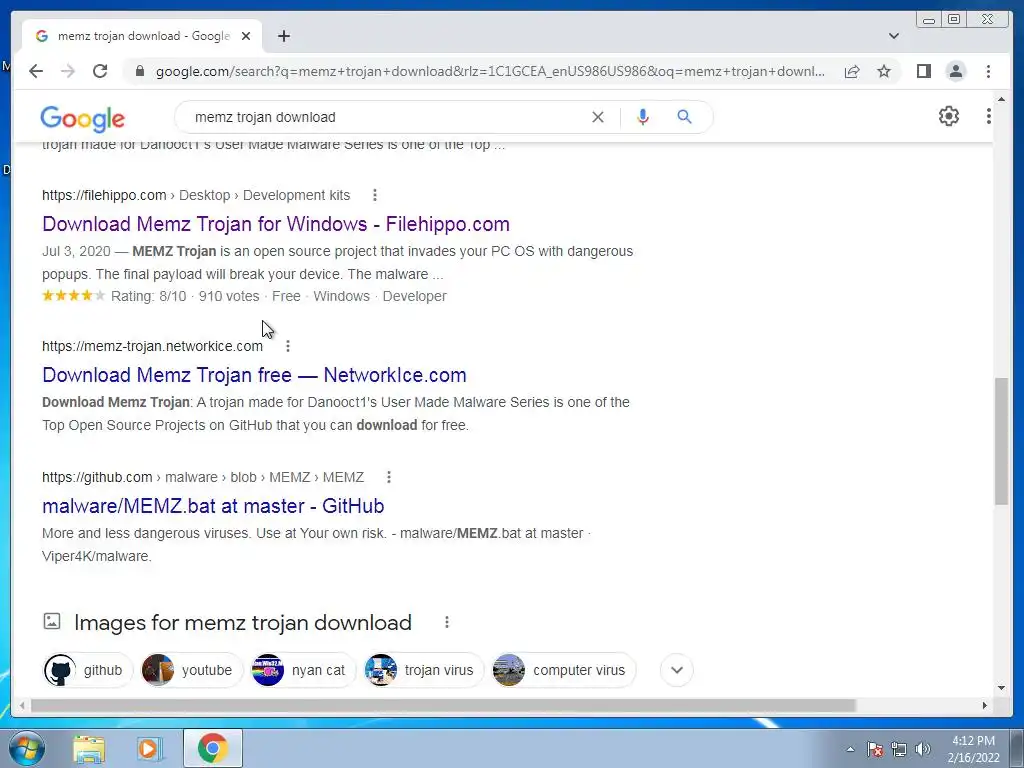The width and height of the screenshot is (1024, 768).
Task: Select the computer virus image filter chip
Action: pos(564,670)
